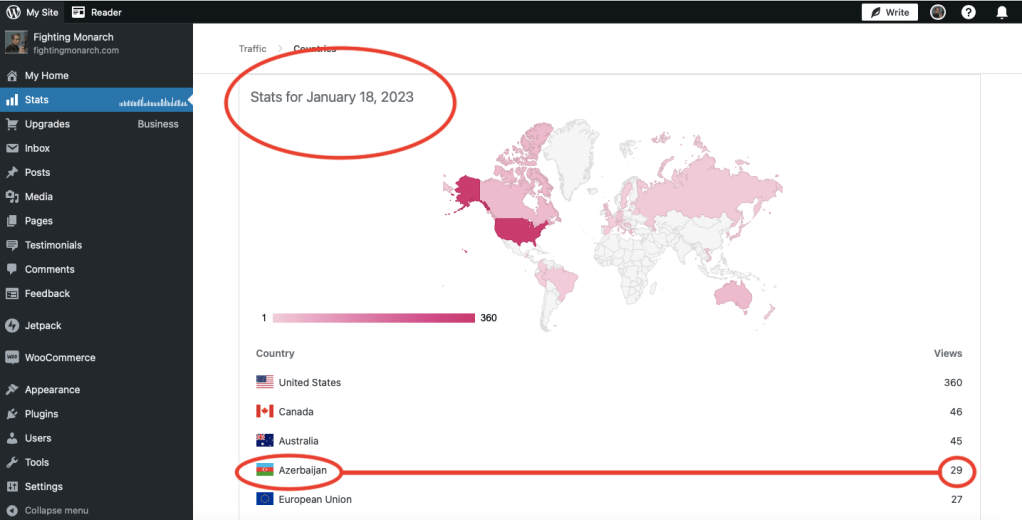The height and width of the screenshot is (520, 1022).
Task: Open the user profile avatar
Action: point(938,12)
